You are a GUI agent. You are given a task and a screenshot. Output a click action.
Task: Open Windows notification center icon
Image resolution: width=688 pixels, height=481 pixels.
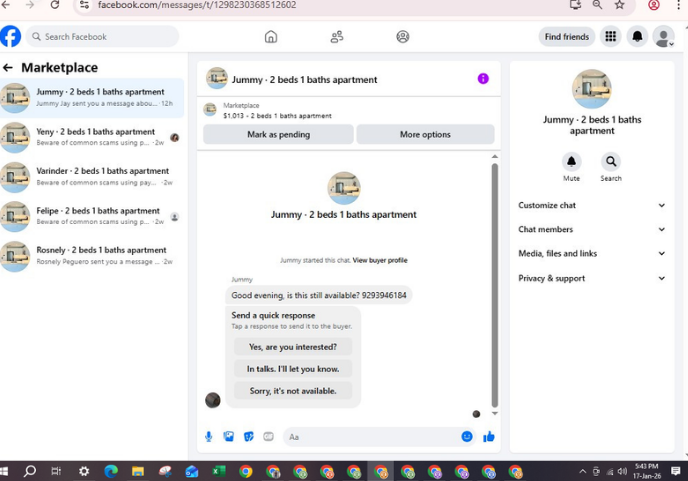[x=676, y=471]
